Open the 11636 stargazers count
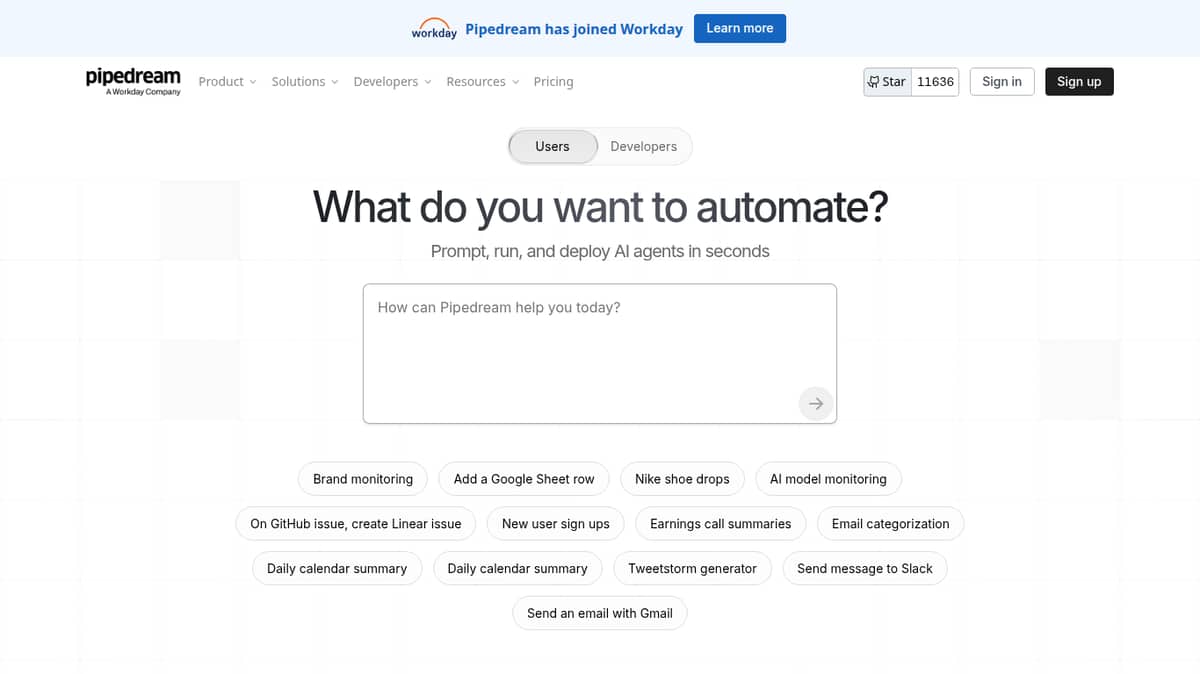The image size is (1200, 674). tap(935, 82)
